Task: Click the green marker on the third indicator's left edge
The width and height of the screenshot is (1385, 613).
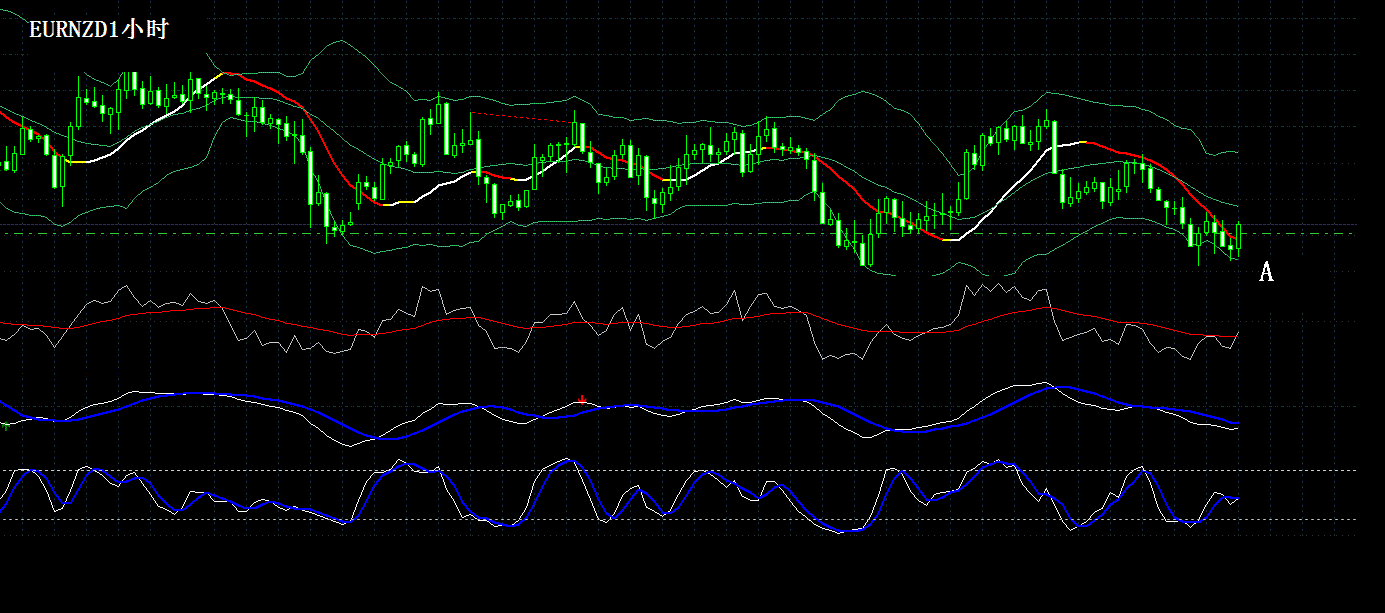Action: point(7,426)
